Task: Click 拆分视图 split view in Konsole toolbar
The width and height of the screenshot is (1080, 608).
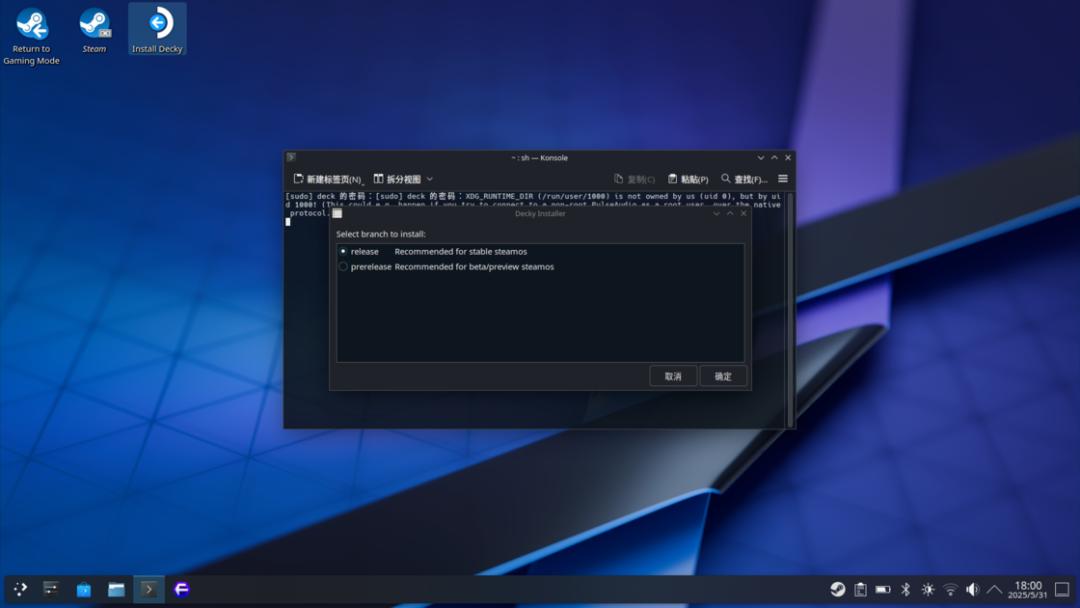Action: (397, 179)
